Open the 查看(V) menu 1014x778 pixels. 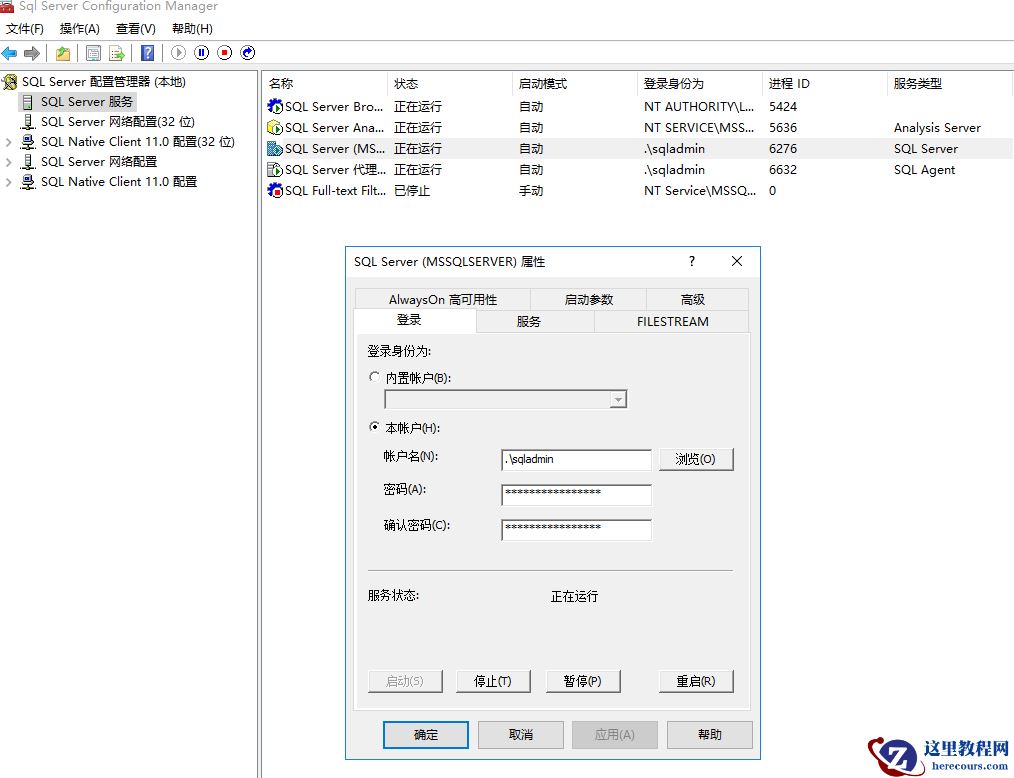[x=135, y=29]
